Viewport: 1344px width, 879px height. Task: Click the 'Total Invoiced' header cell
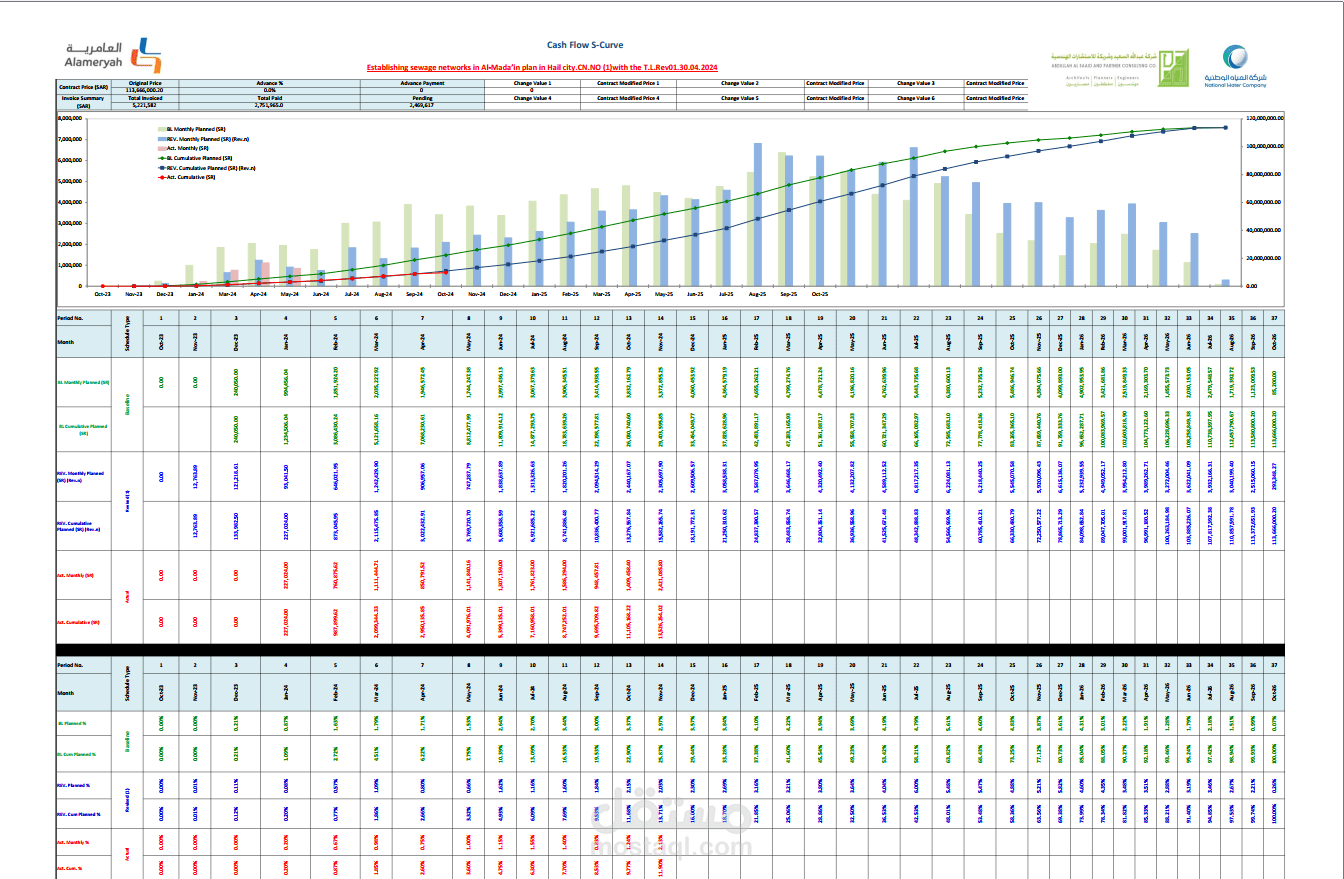146,98
